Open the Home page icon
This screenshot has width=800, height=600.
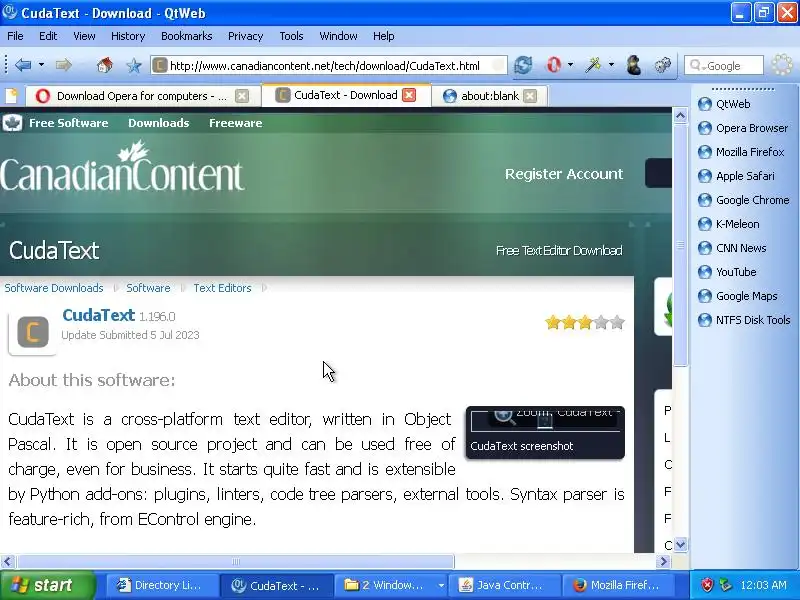click(105, 65)
